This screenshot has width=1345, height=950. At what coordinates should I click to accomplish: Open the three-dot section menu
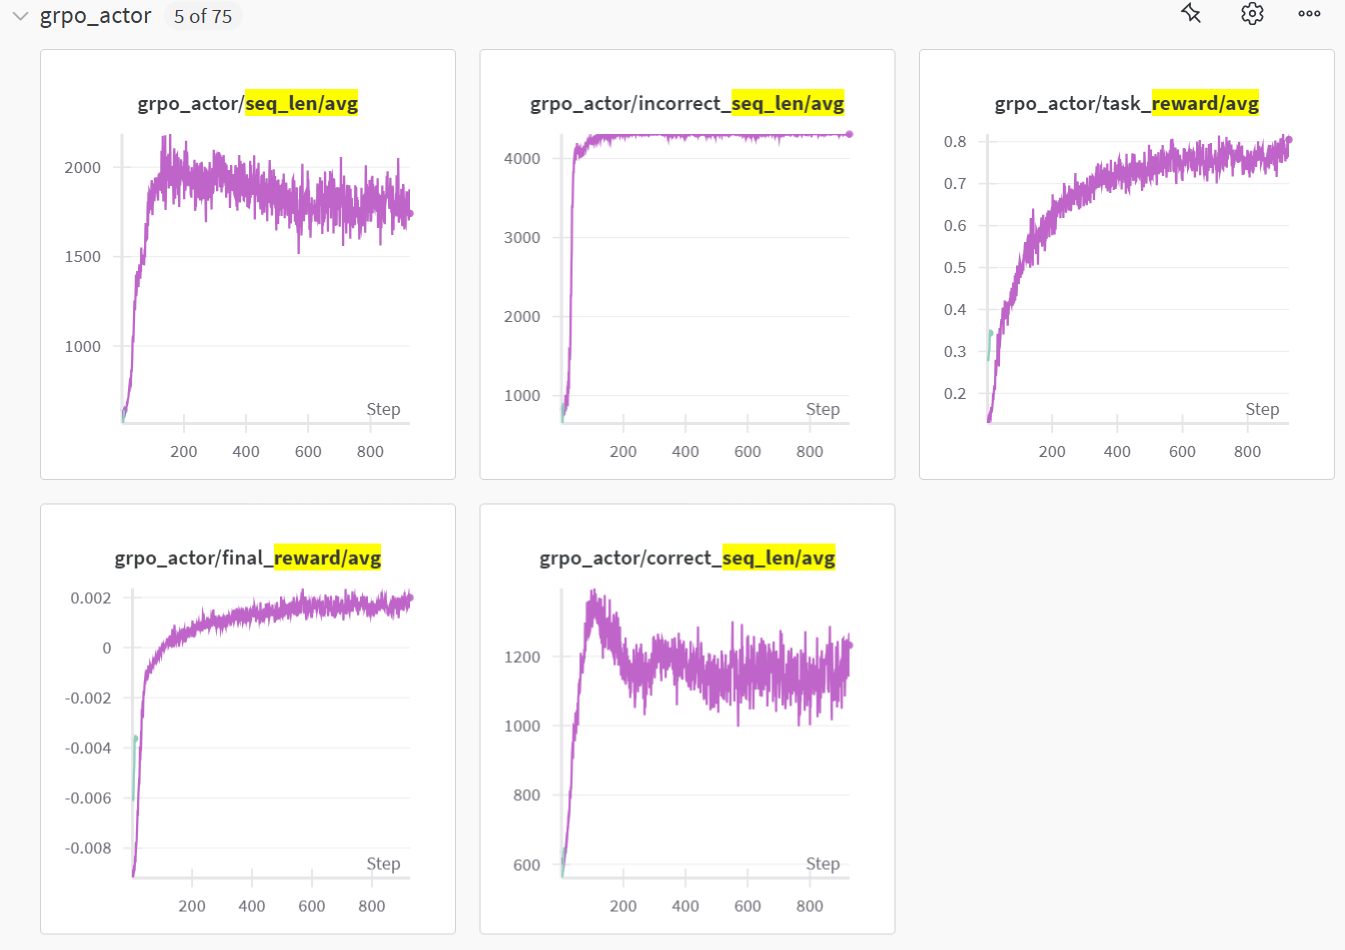[x=1309, y=14]
